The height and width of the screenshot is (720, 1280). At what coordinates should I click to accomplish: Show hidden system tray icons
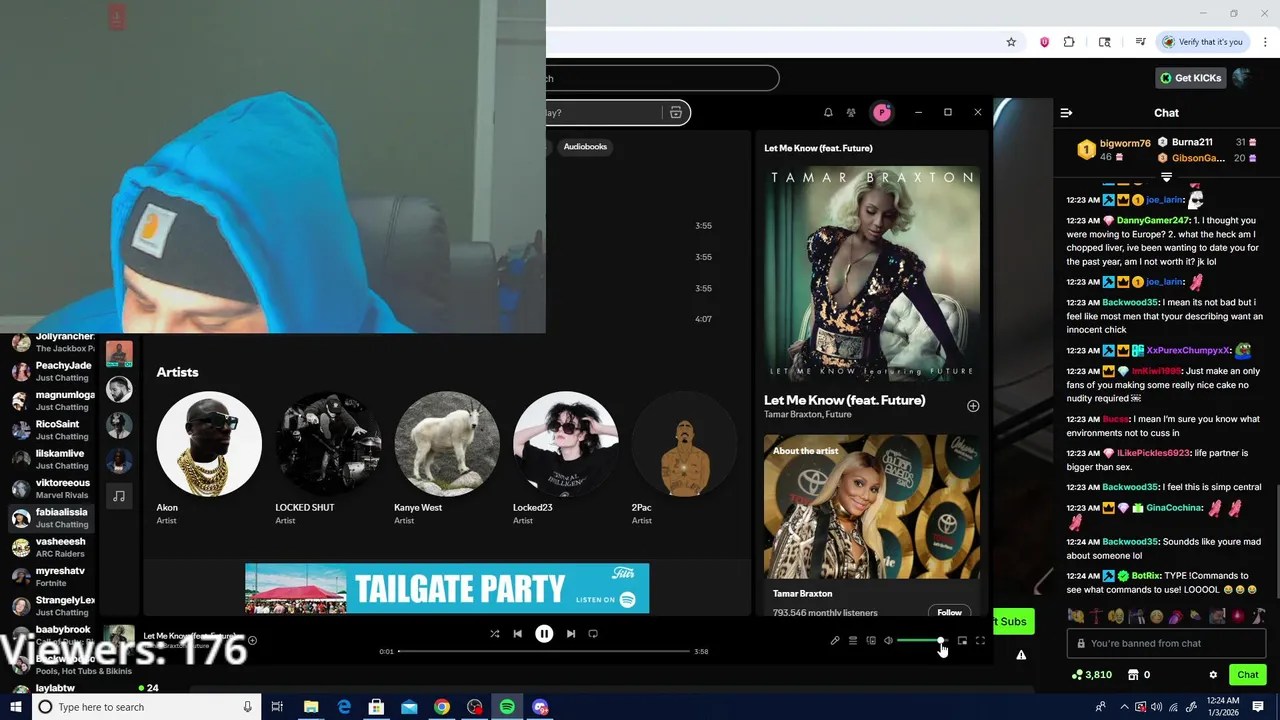click(1123, 707)
